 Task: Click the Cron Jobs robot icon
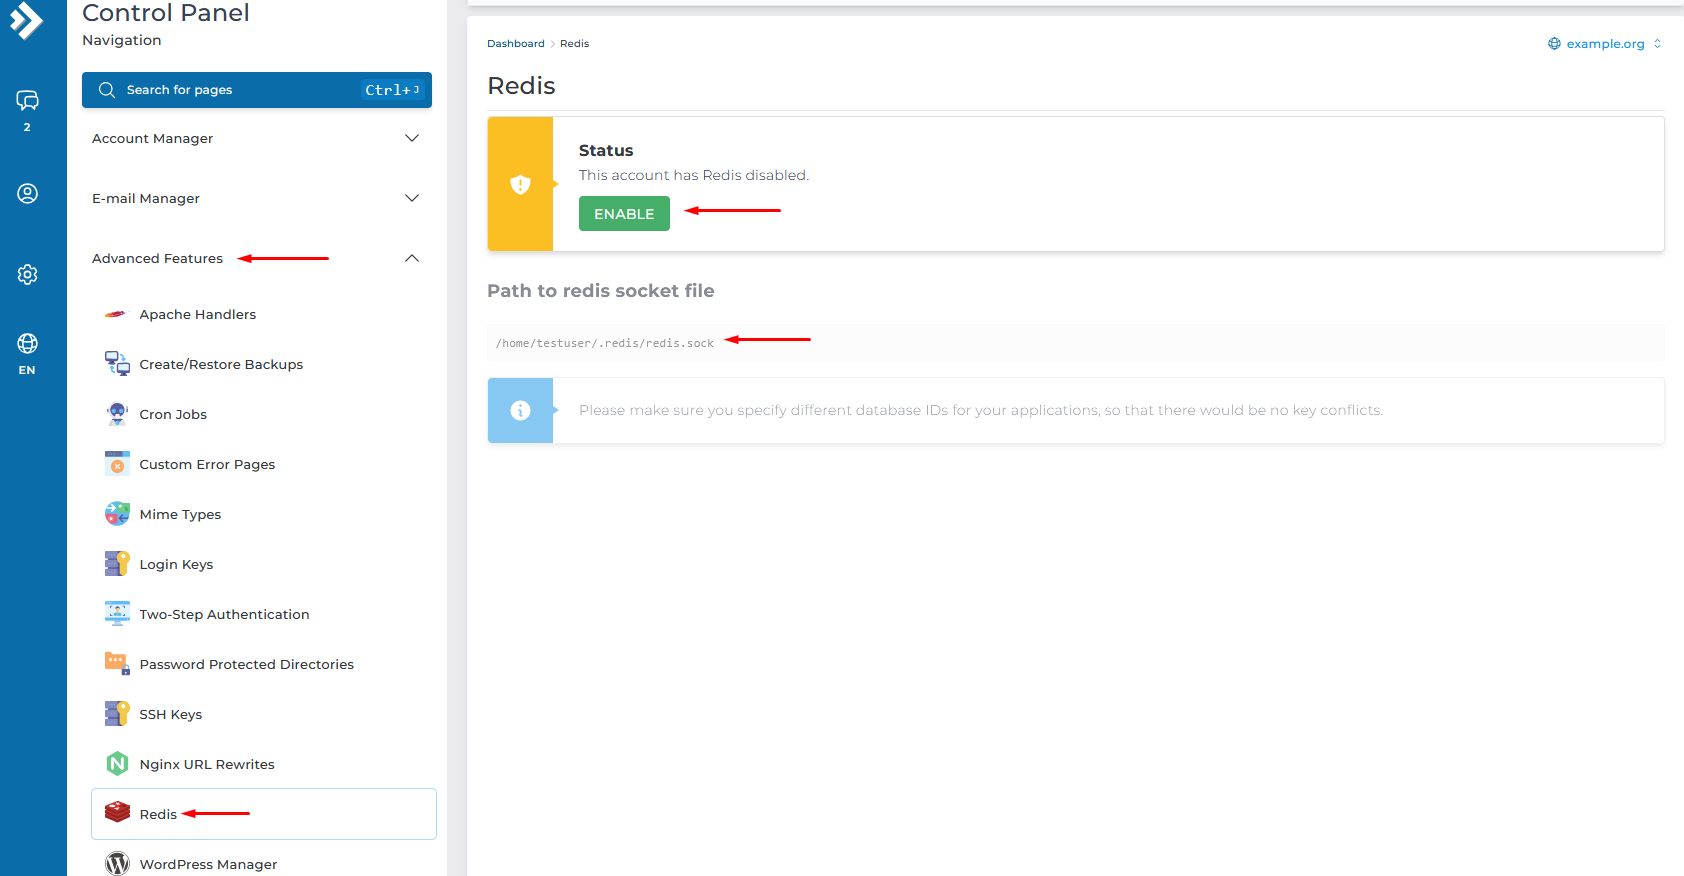(117, 414)
